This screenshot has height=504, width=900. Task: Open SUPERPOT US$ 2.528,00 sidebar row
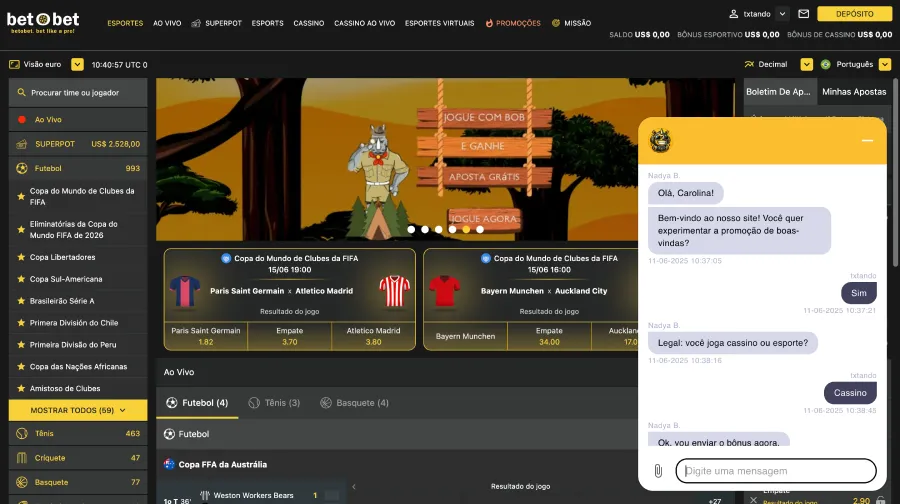(x=78, y=144)
